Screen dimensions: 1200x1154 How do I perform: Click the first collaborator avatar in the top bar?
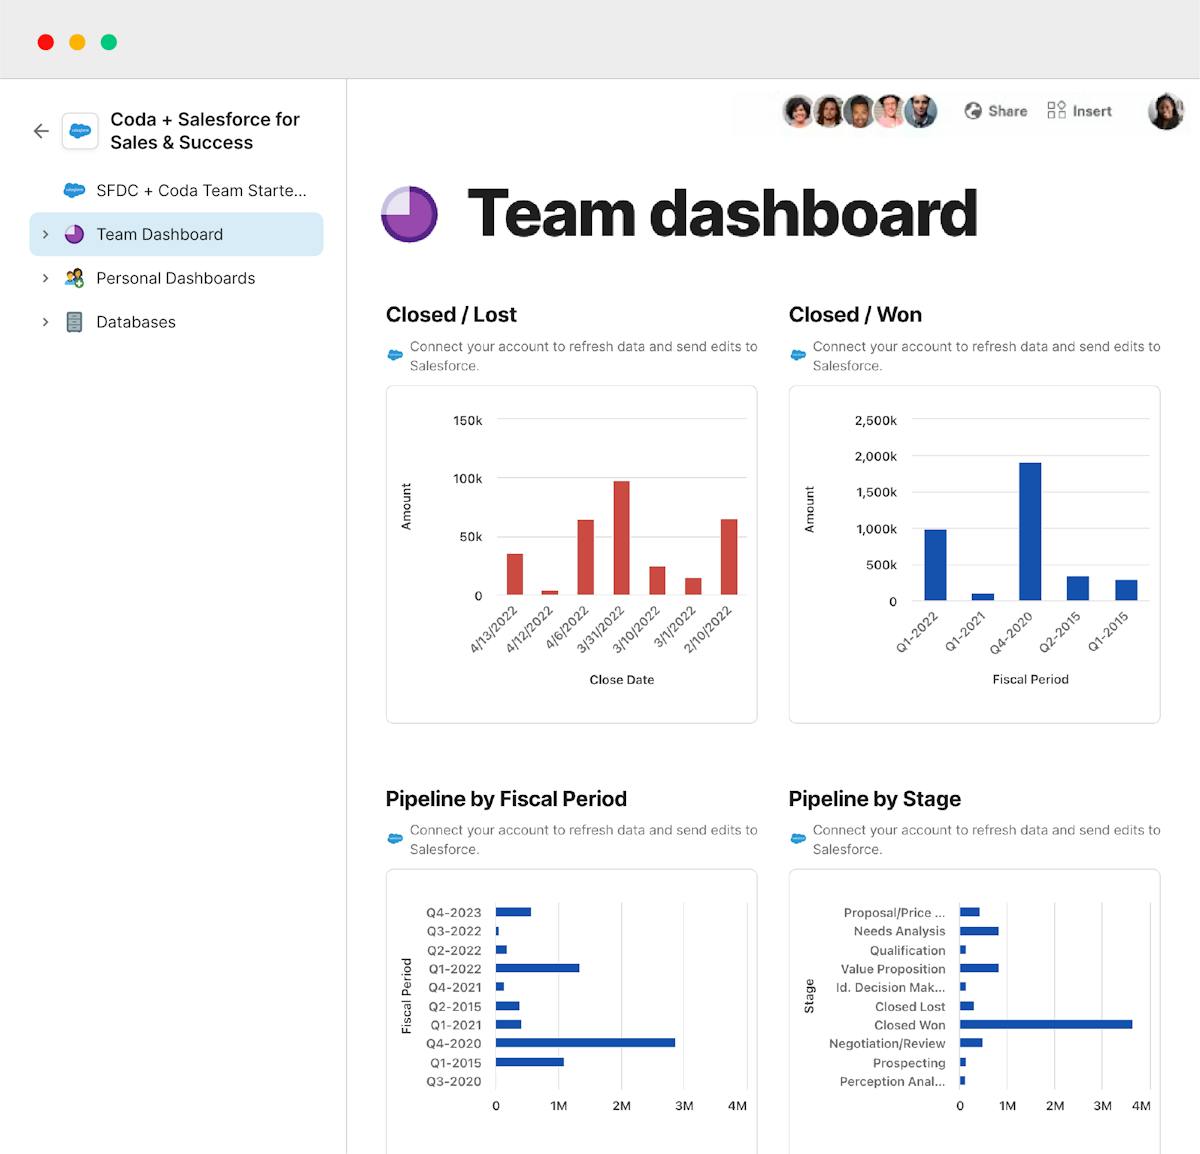[798, 111]
